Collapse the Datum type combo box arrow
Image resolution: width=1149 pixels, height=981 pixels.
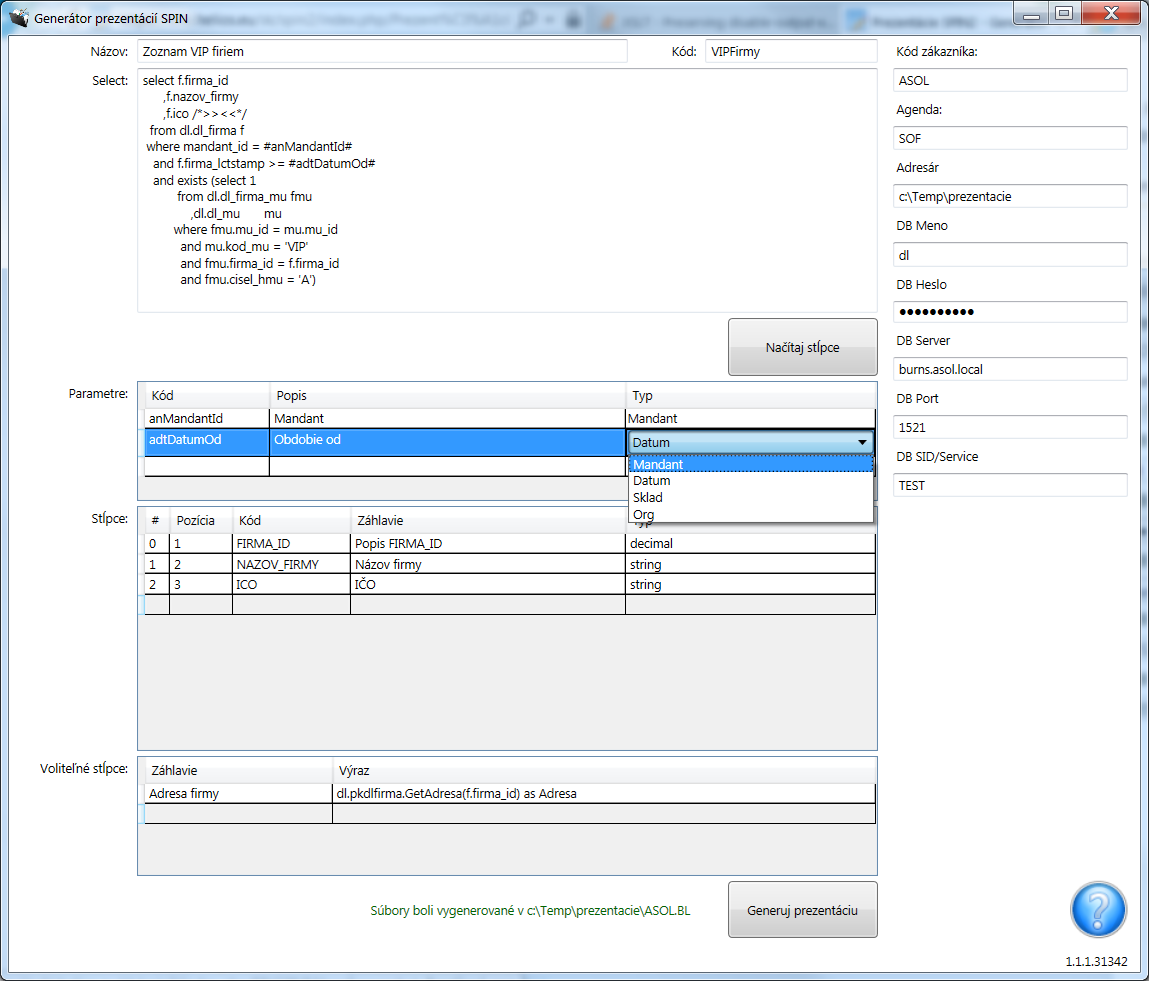point(861,442)
